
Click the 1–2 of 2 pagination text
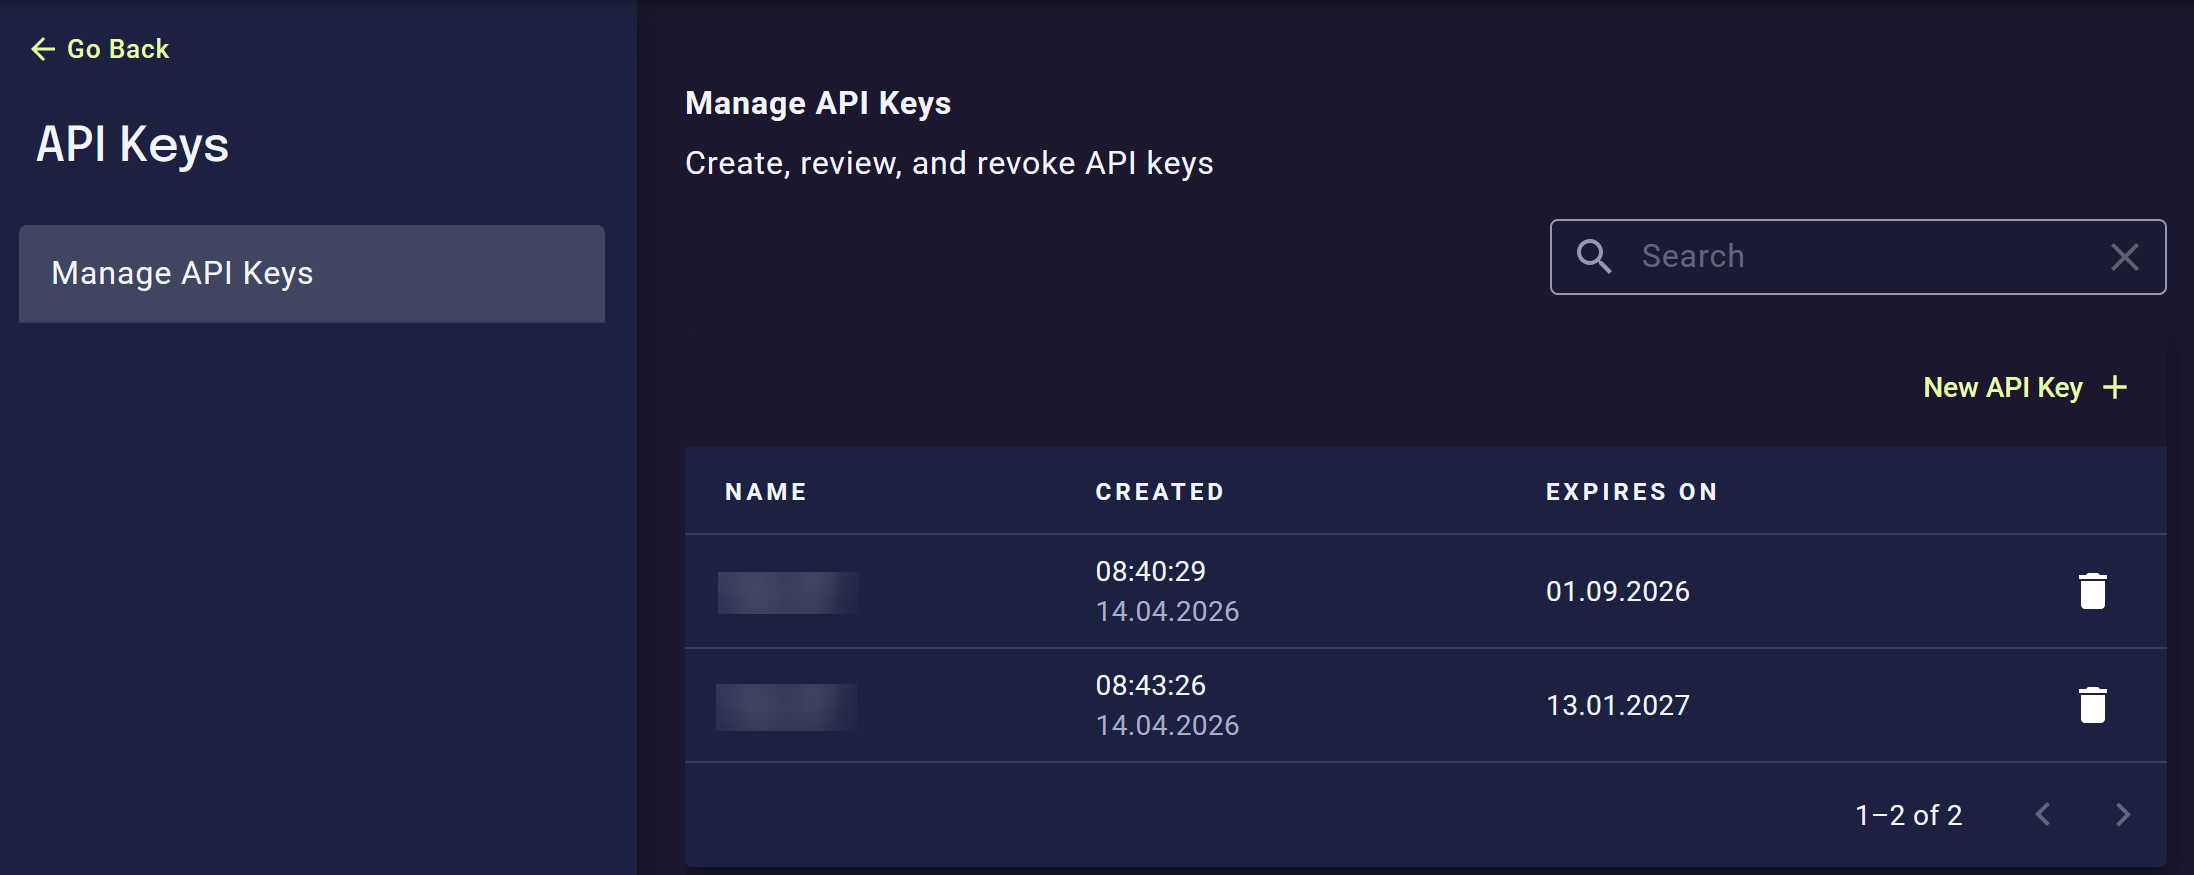pos(1909,815)
